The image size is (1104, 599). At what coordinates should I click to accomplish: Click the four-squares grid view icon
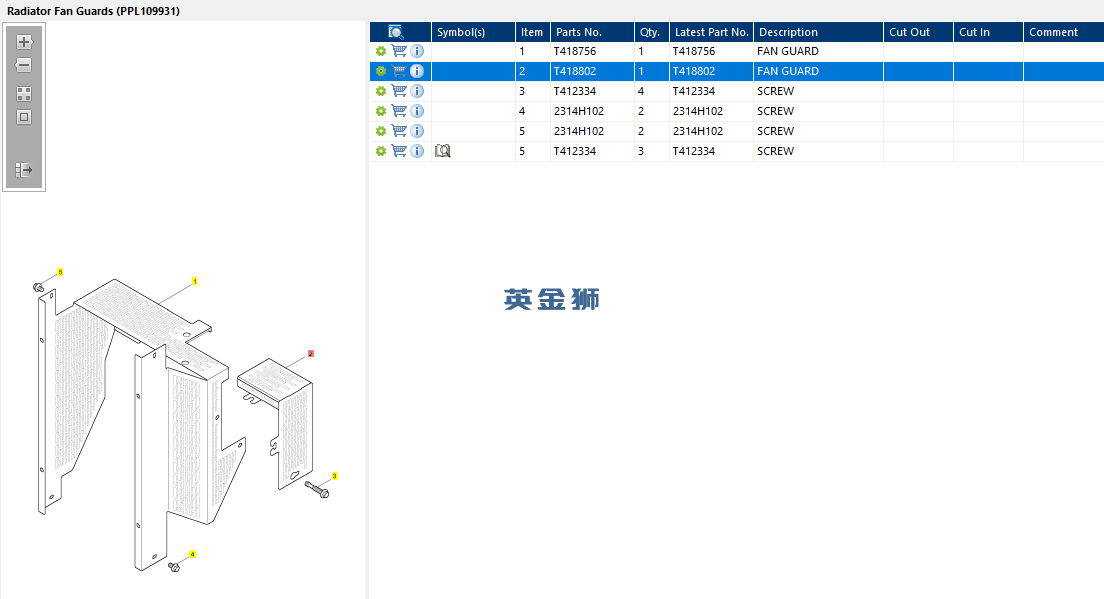point(24,94)
